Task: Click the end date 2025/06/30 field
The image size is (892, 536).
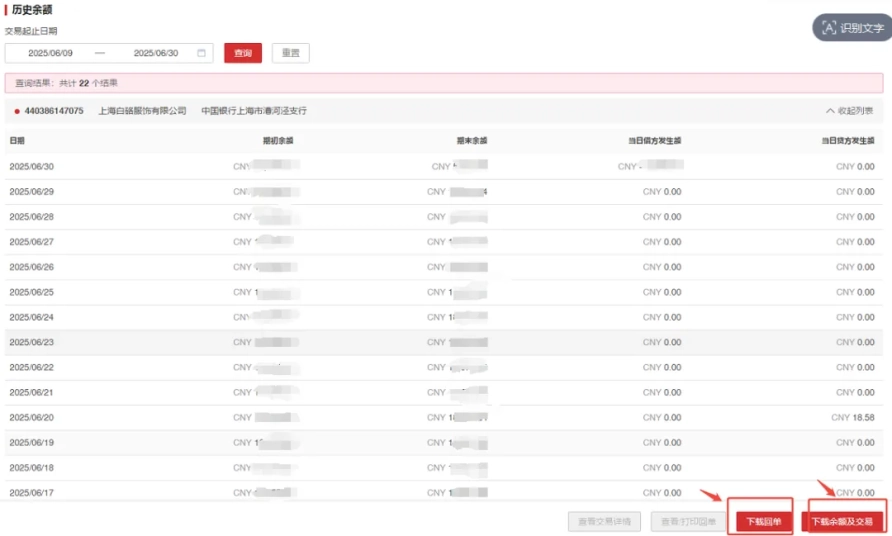Action: click(156, 53)
